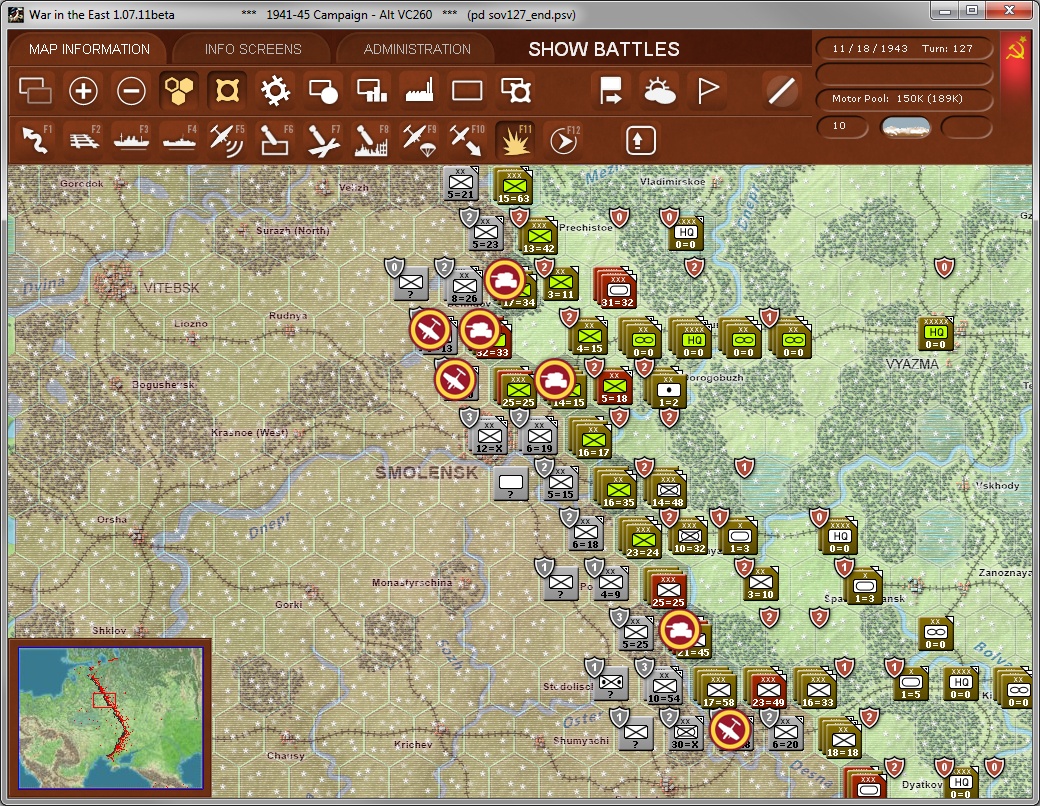Select the German unit 10=54

coord(664,686)
